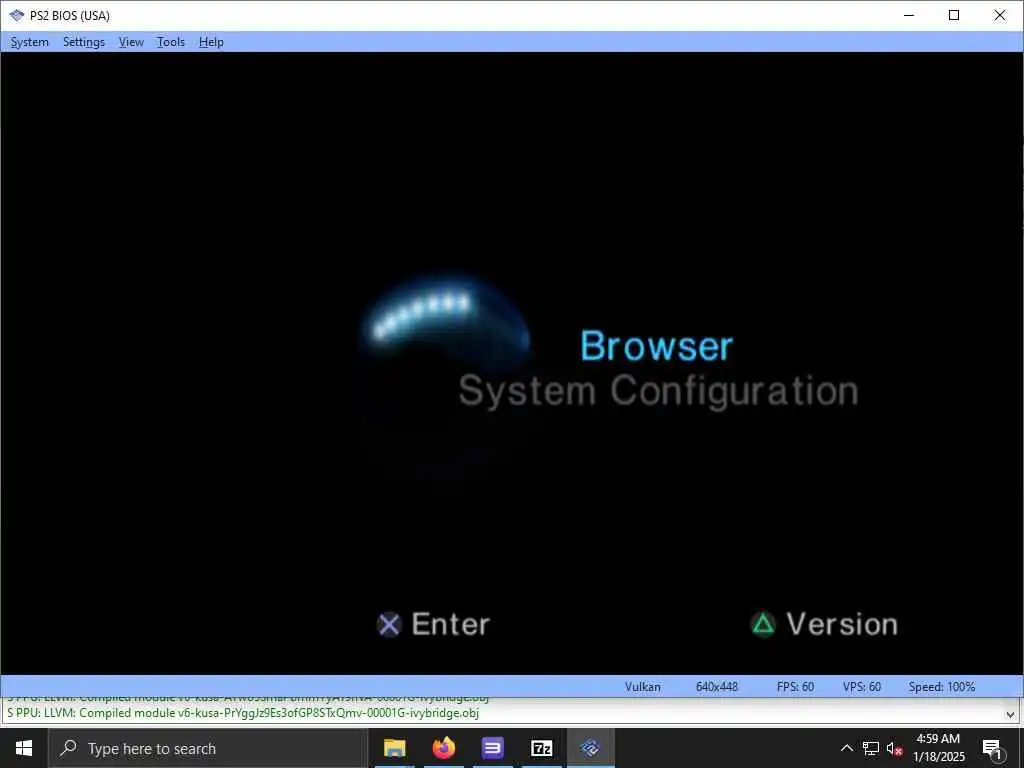Open Firefox from the taskbar
The width and height of the screenshot is (1024, 768).
point(443,748)
